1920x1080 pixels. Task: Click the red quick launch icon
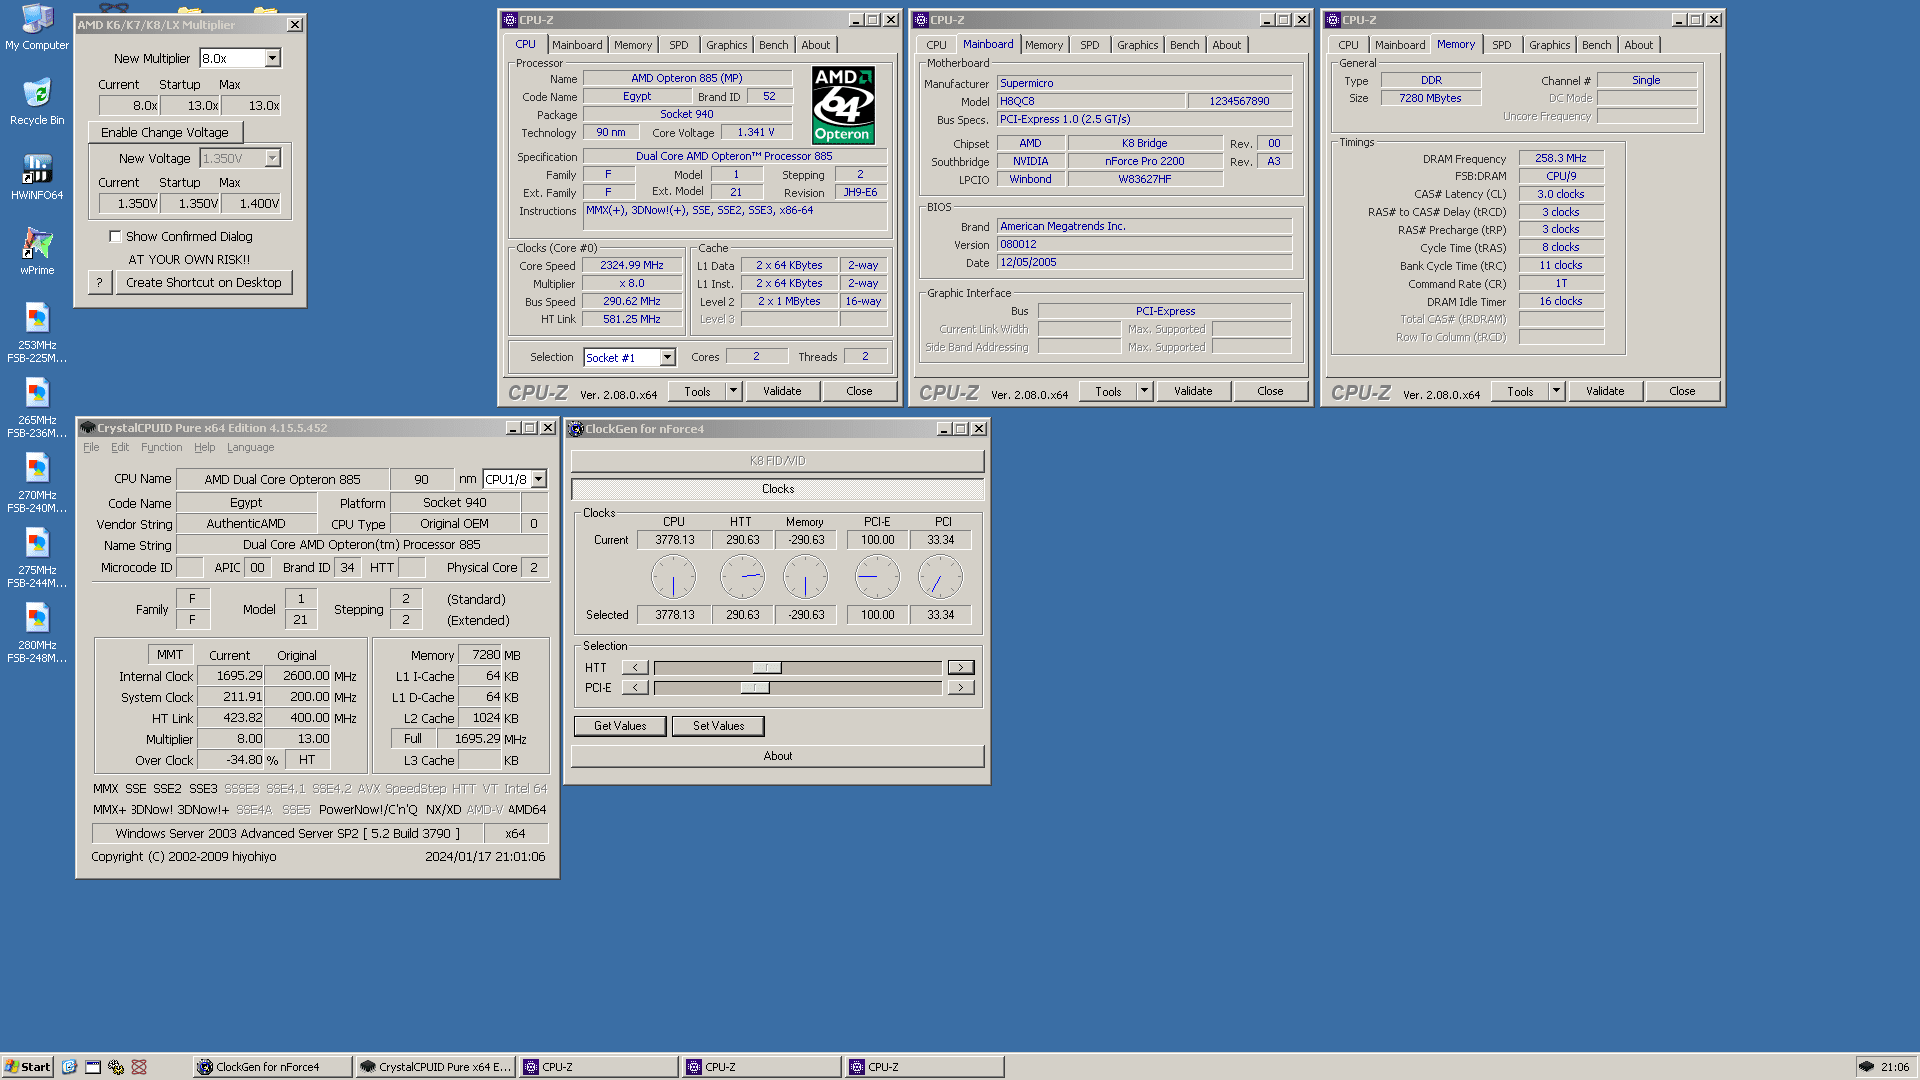pos(139,1067)
